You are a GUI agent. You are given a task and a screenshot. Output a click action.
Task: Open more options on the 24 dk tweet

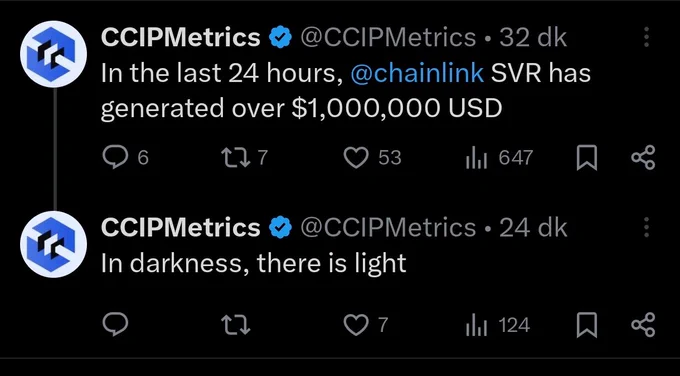click(x=646, y=227)
